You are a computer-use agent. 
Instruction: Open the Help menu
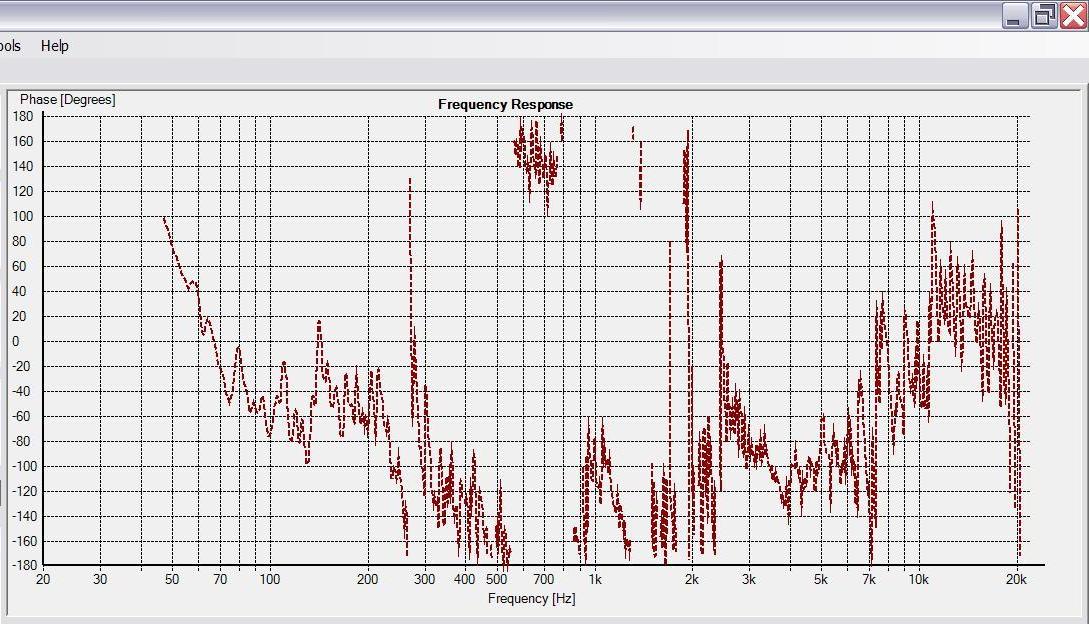tap(54, 46)
